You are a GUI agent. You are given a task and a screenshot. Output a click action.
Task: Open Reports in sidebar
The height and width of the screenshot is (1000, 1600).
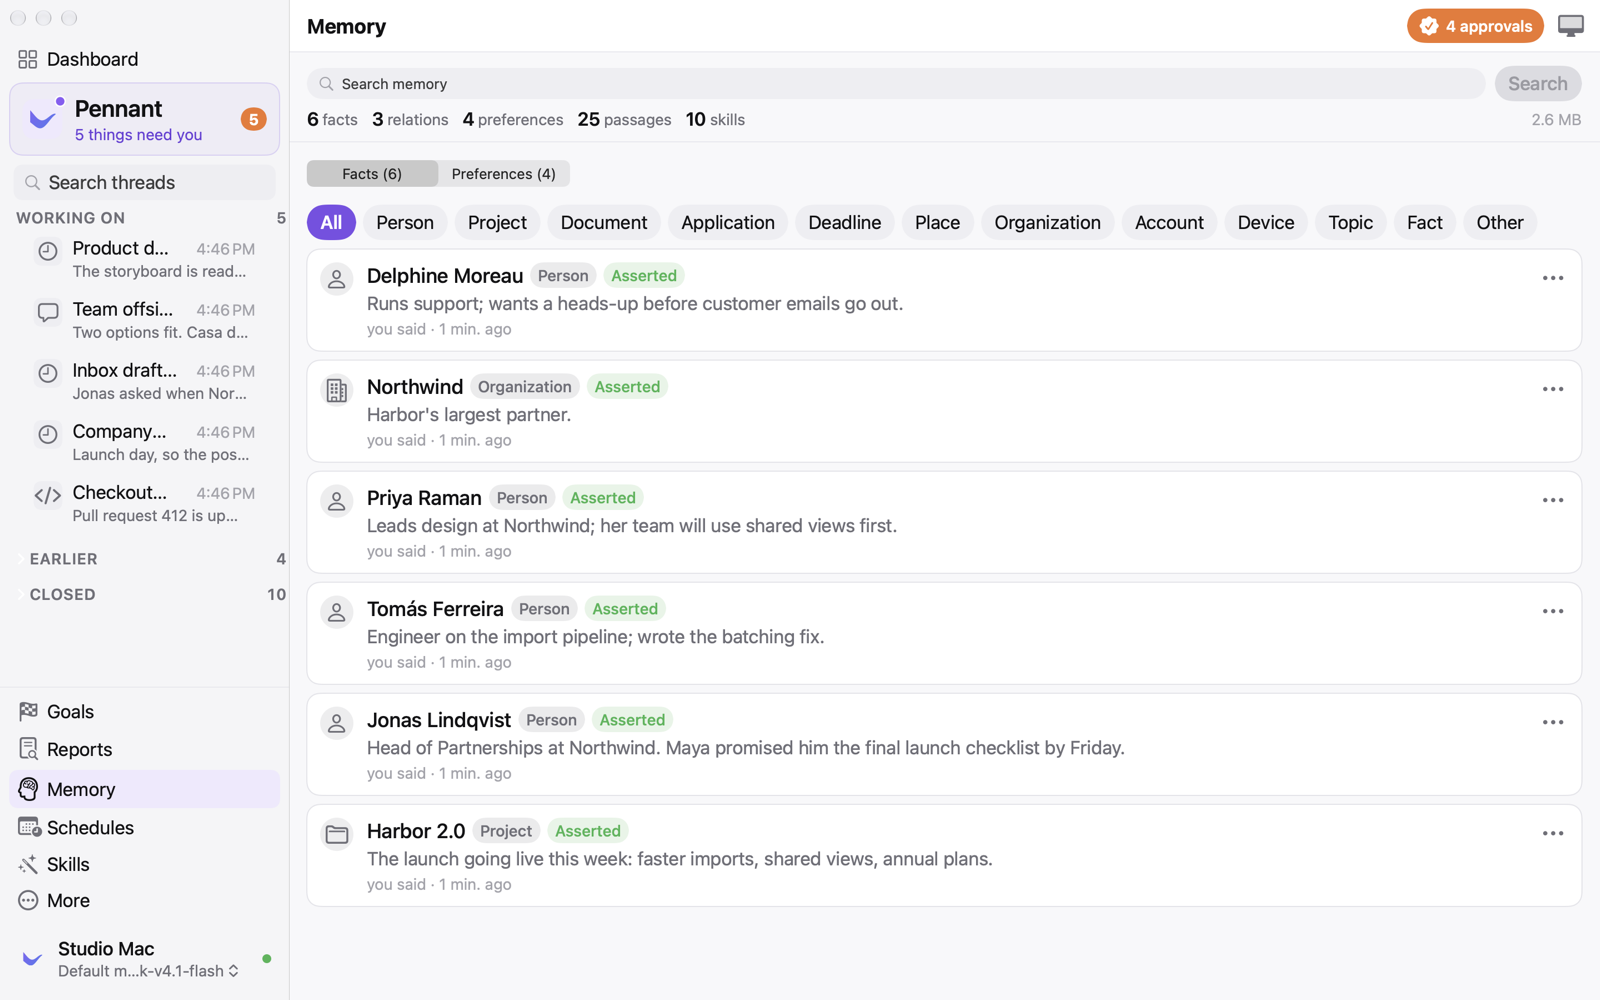point(144,750)
